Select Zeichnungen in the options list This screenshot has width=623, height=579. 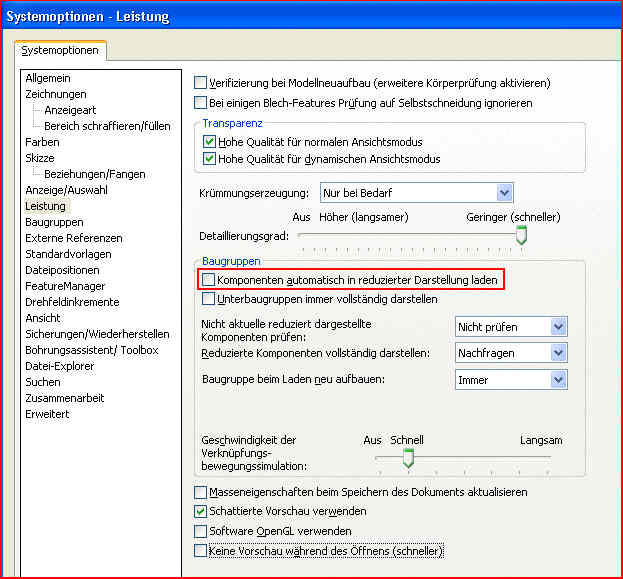[56, 94]
